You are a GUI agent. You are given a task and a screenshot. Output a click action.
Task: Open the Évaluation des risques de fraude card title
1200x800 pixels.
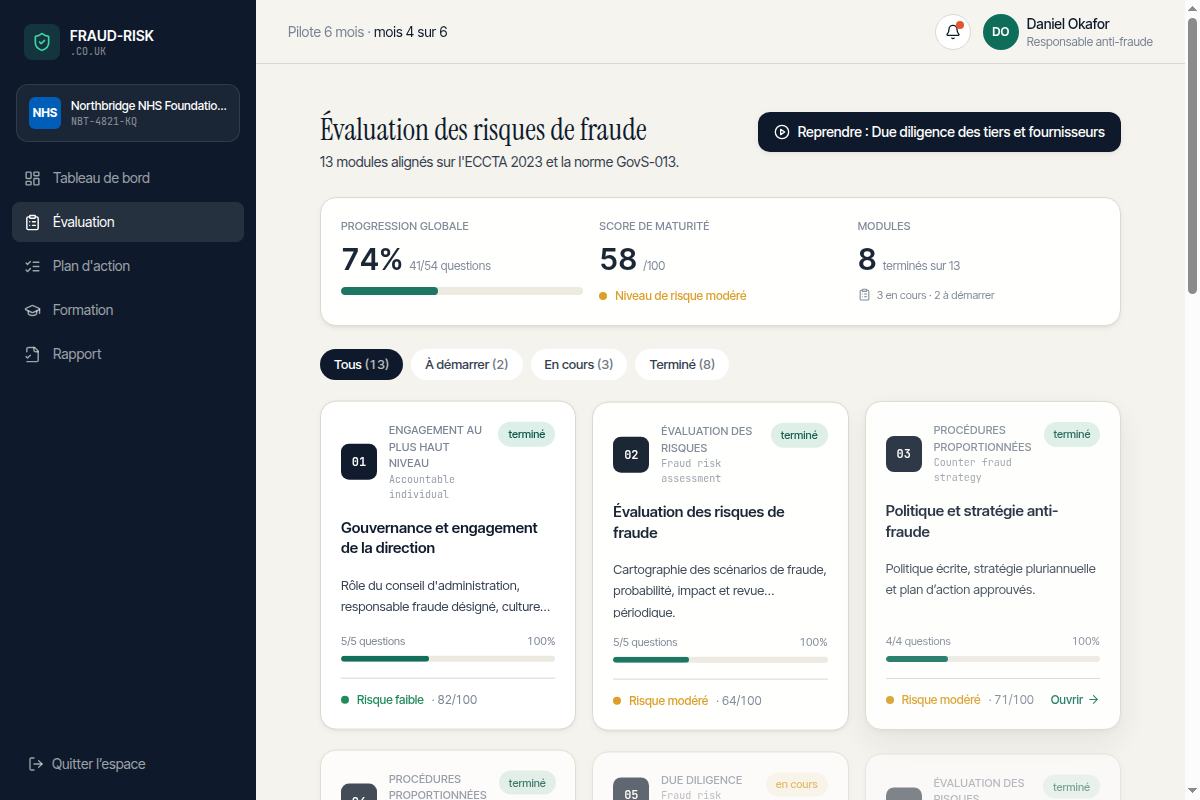click(699, 522)
